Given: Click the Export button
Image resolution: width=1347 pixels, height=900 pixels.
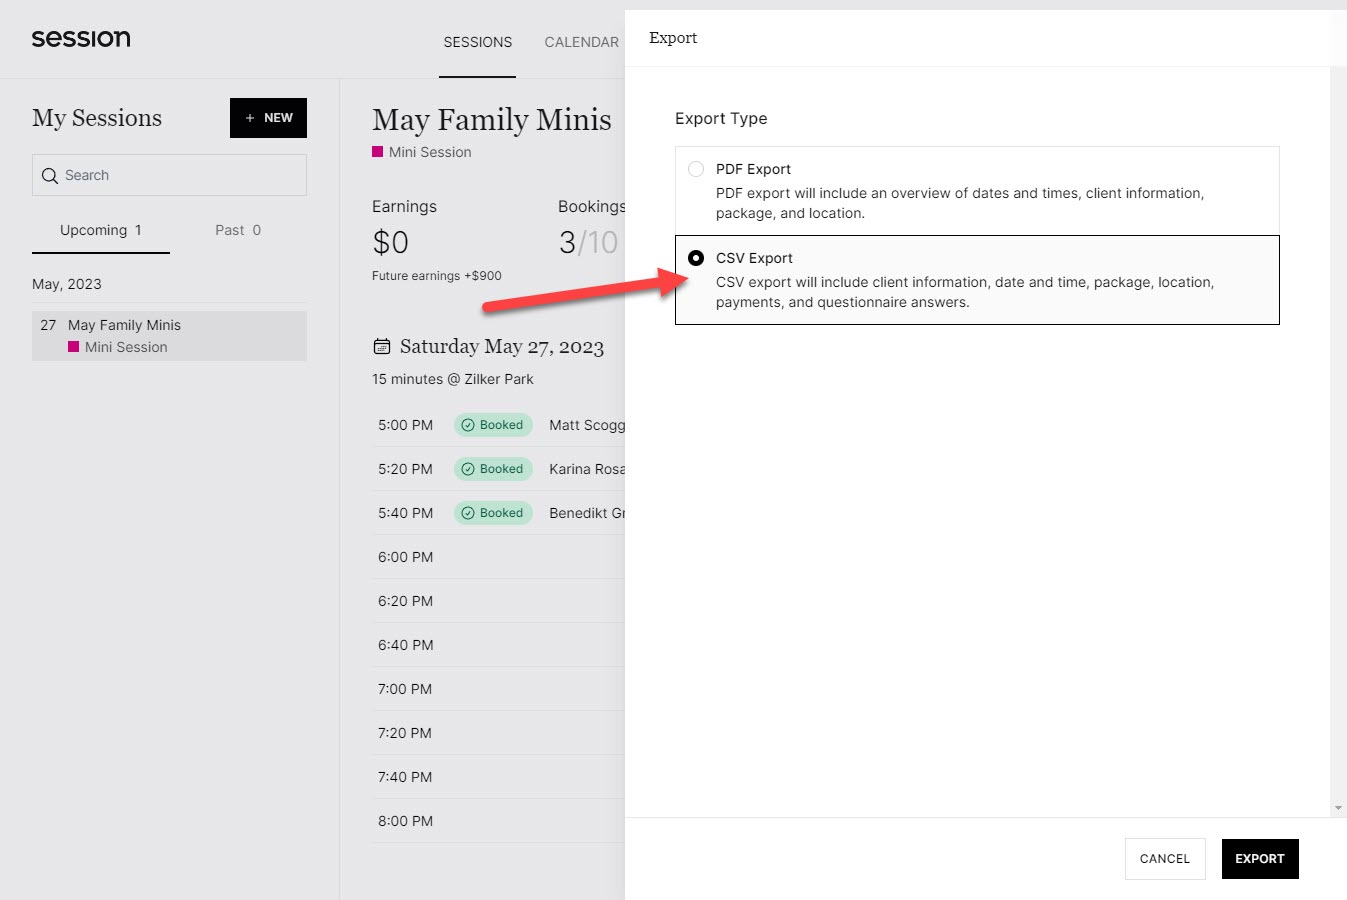Looking at the screenshot, I should 1260,859.
